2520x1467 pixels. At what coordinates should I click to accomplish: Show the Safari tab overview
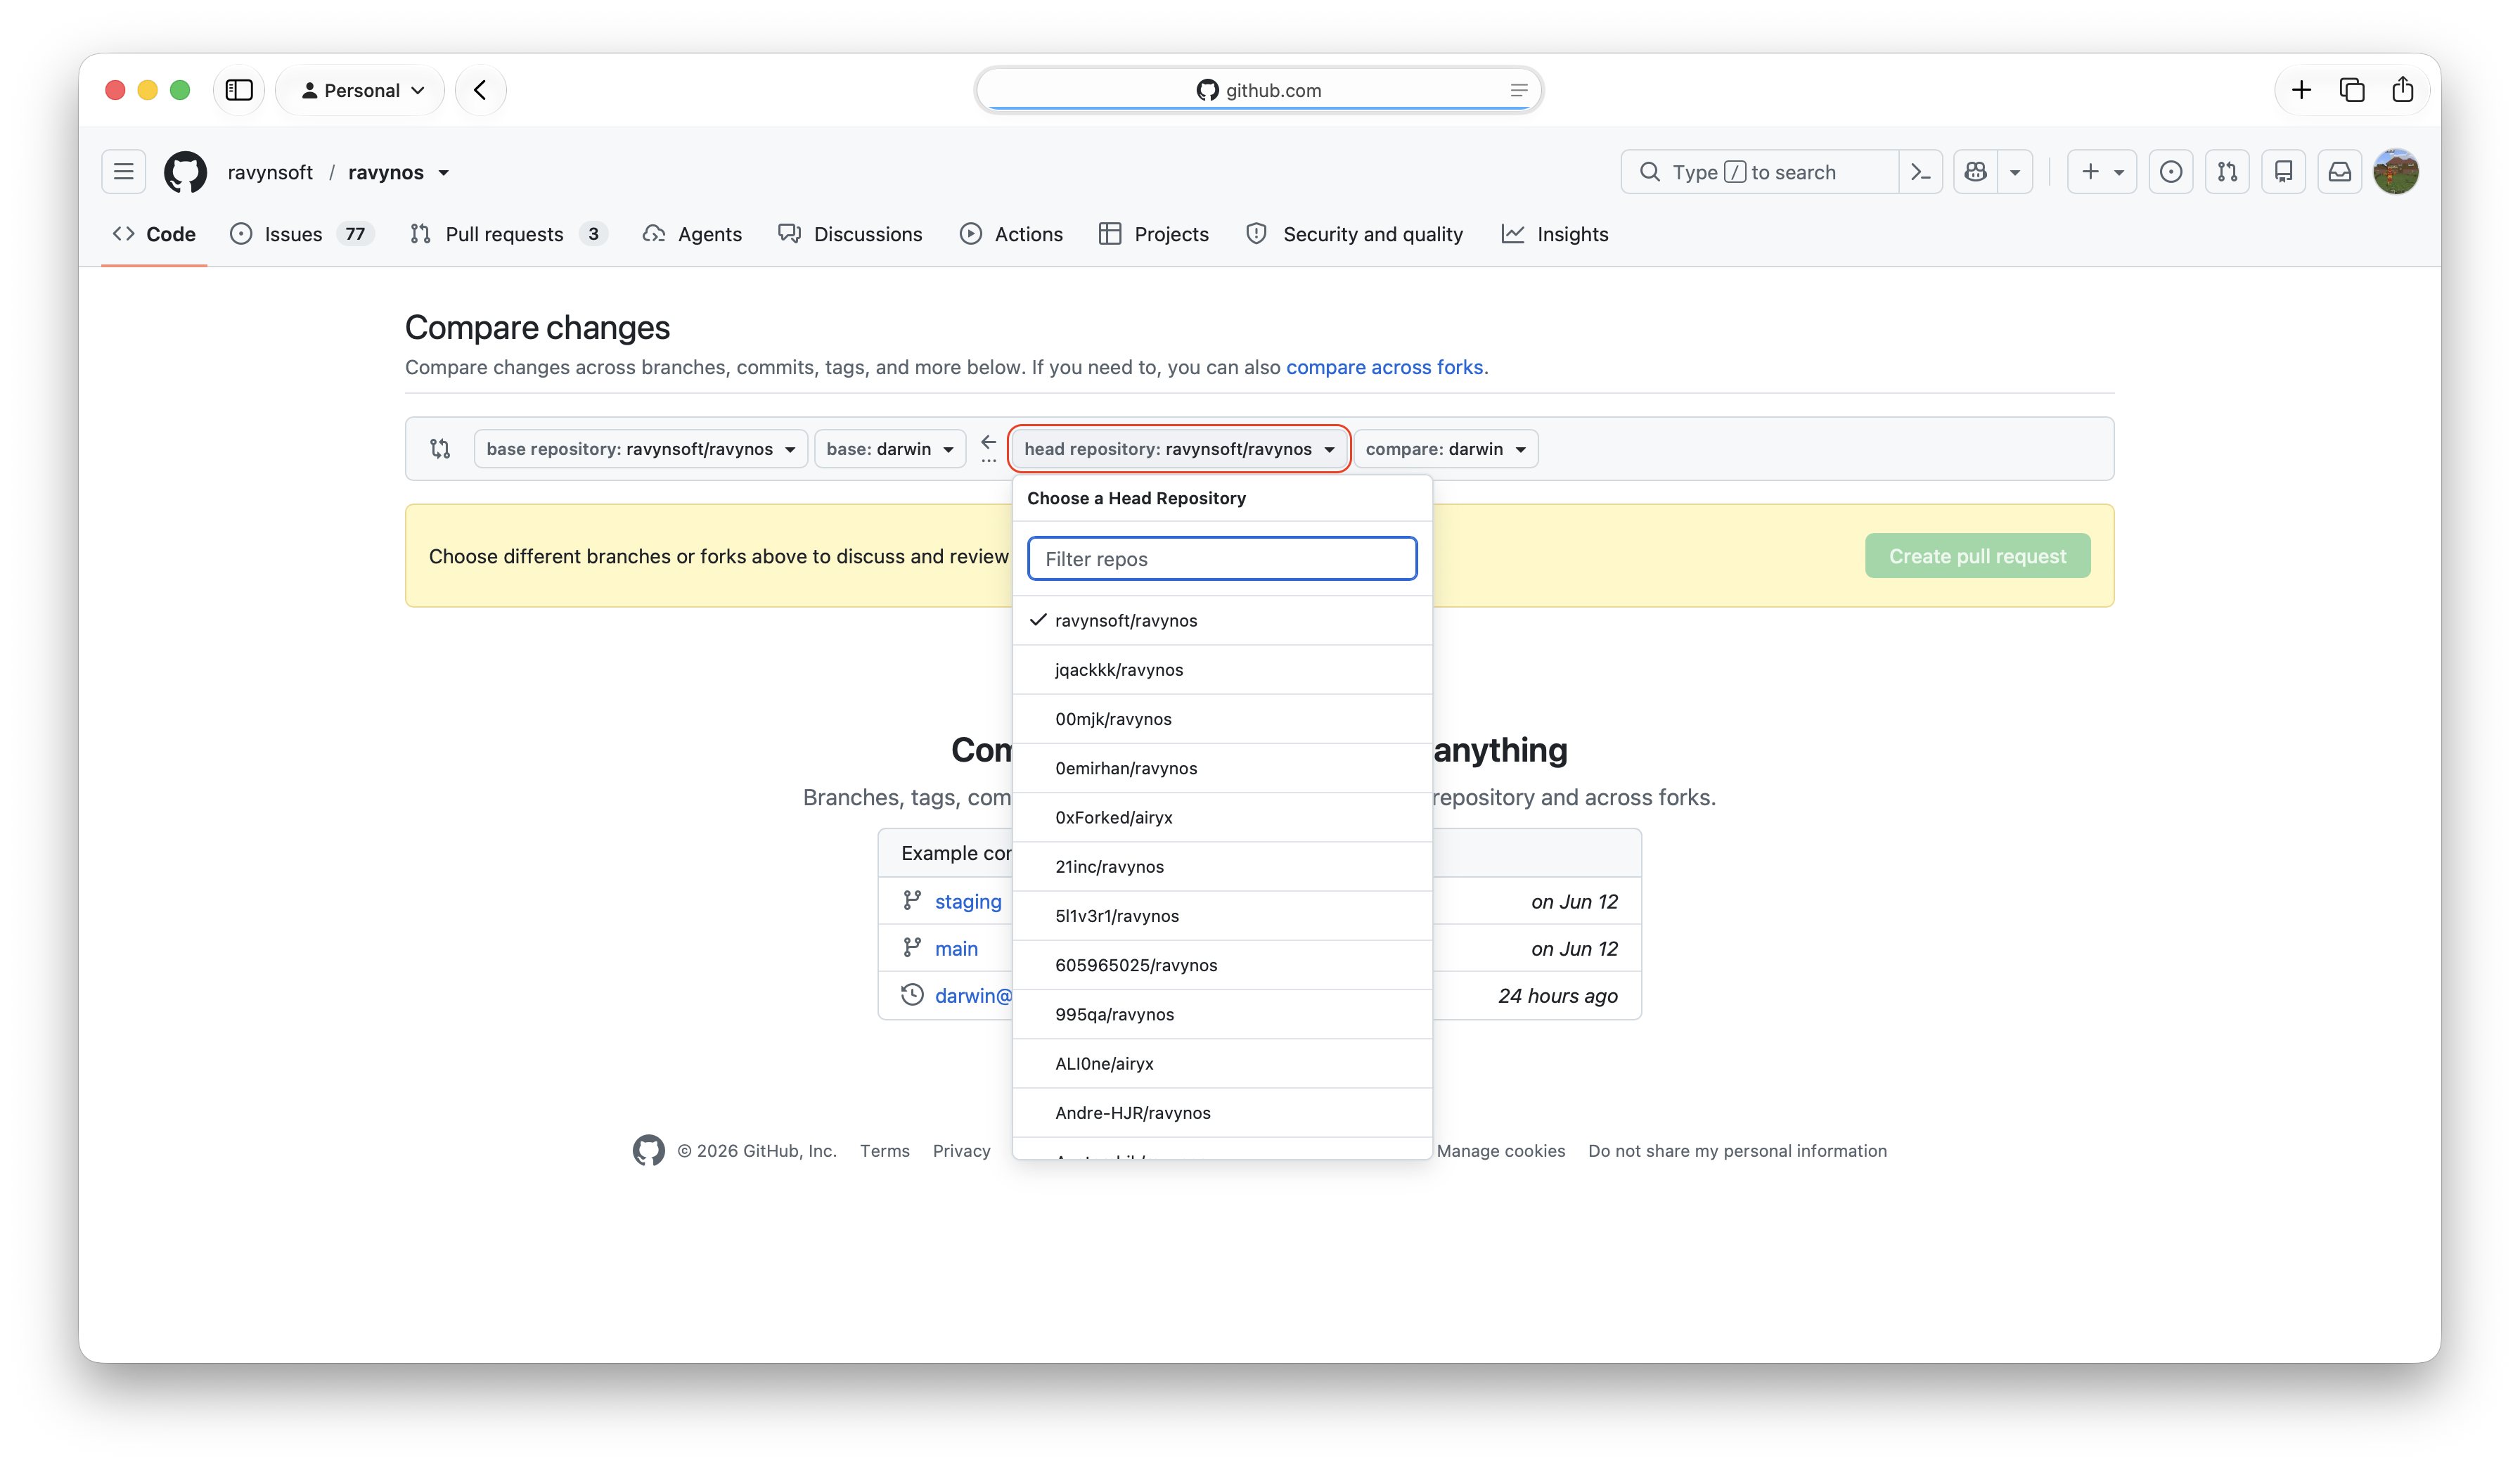(x=2352, y=90)
